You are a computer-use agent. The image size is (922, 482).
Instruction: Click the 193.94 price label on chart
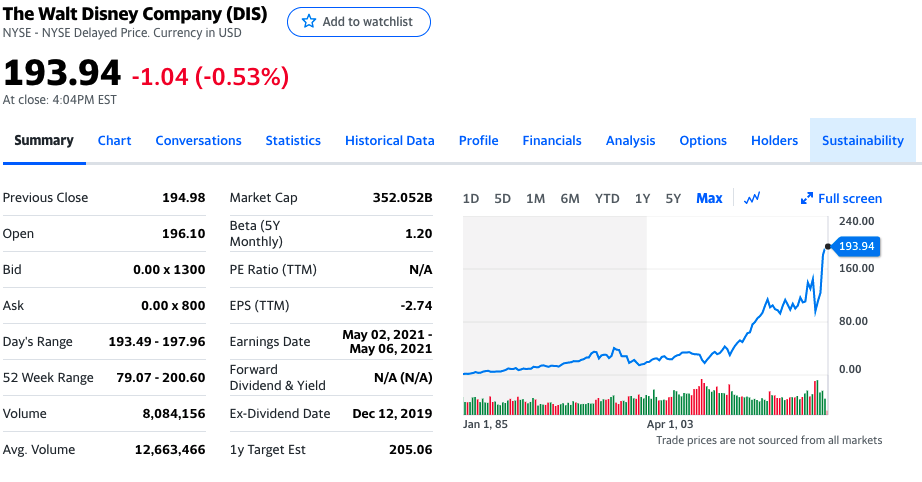856,246
